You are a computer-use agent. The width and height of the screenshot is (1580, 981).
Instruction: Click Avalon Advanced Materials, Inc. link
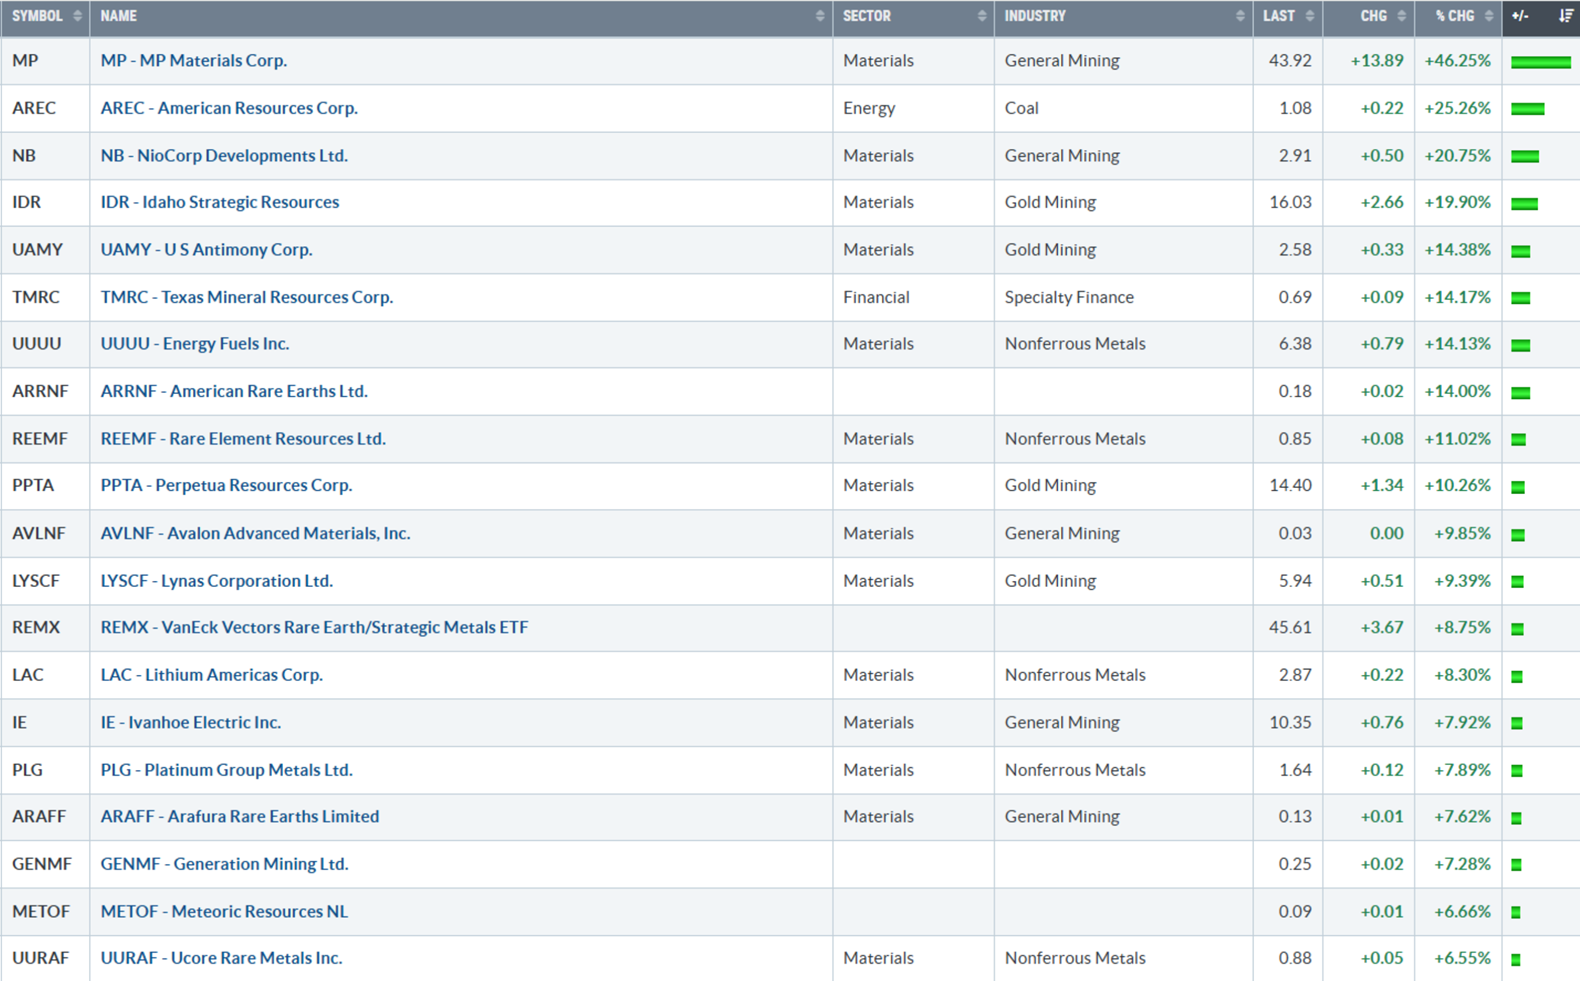255,533
